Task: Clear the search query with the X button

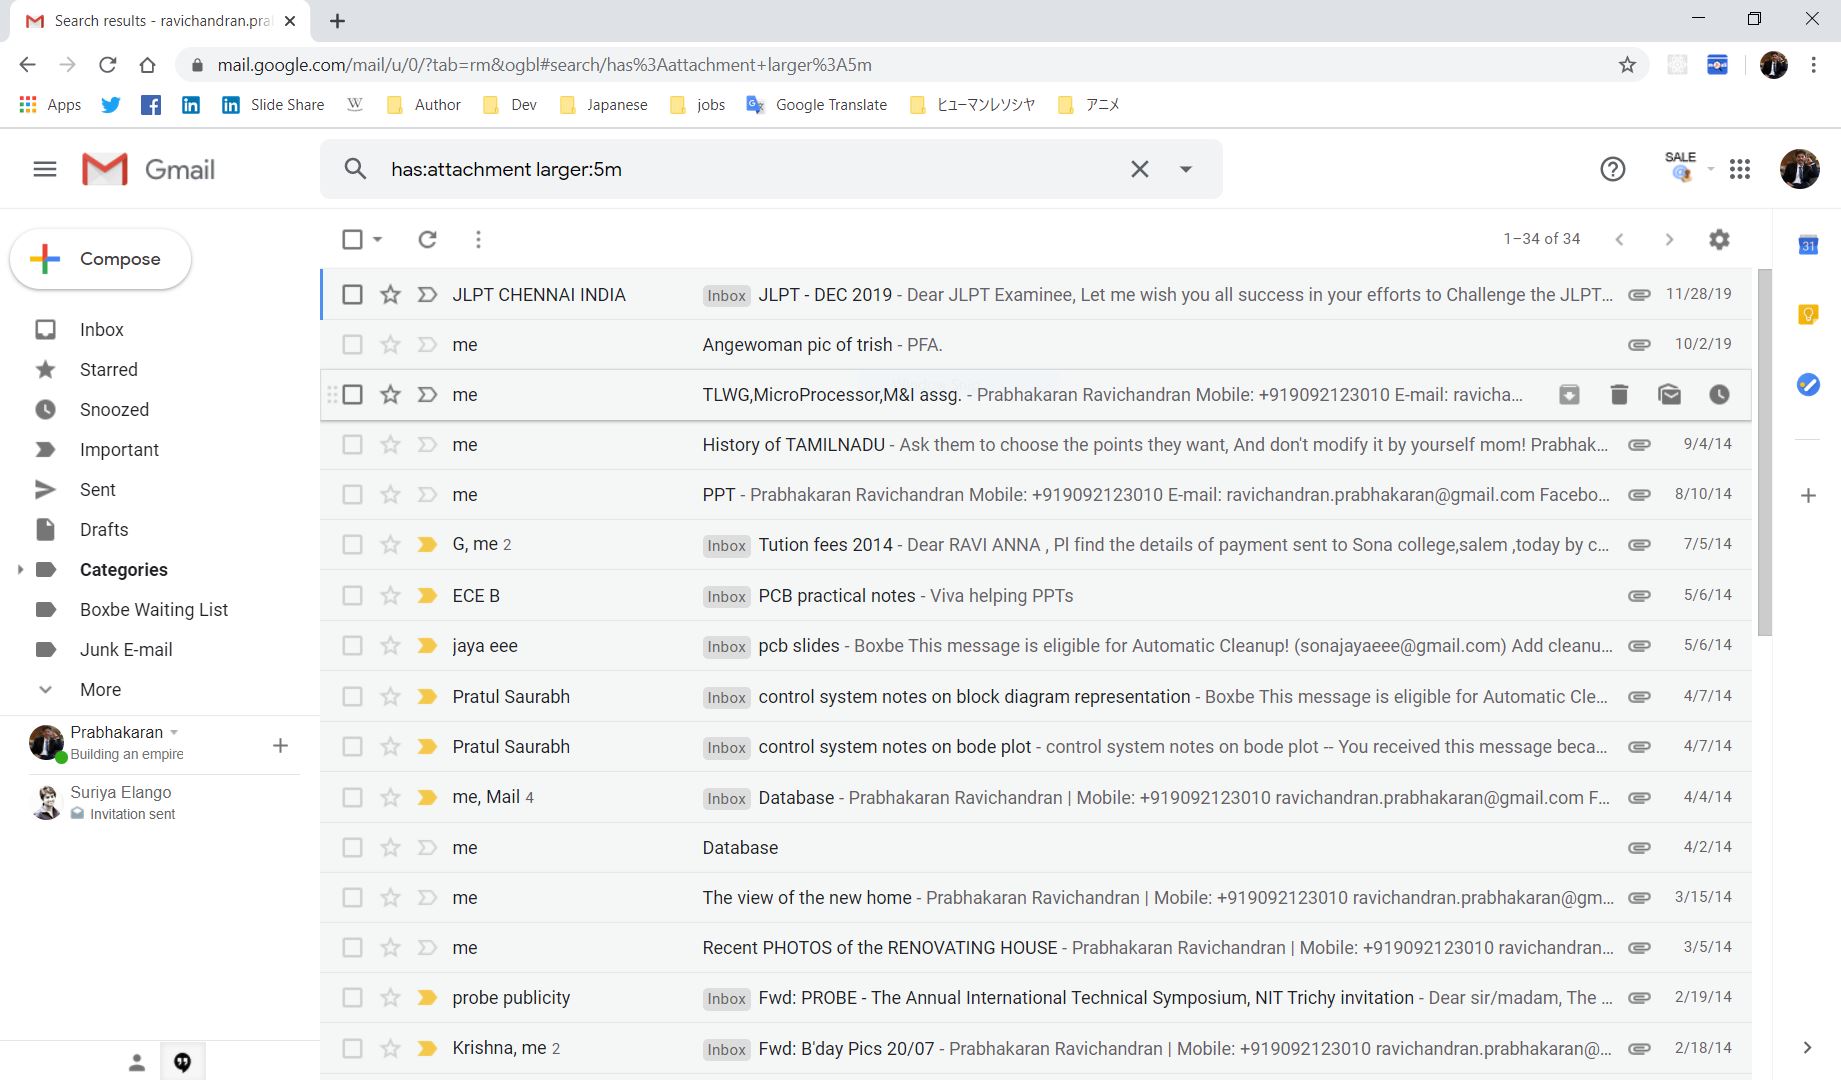Action: pos(1139,169)
